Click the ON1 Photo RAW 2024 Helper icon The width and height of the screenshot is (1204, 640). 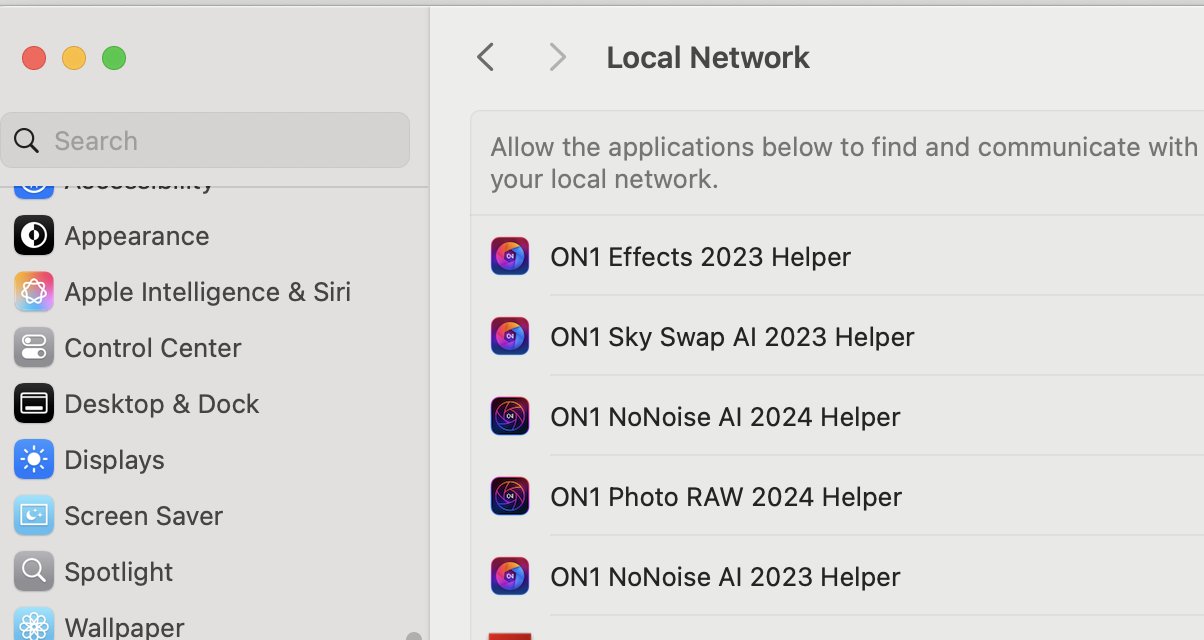(x=510, y=496)
